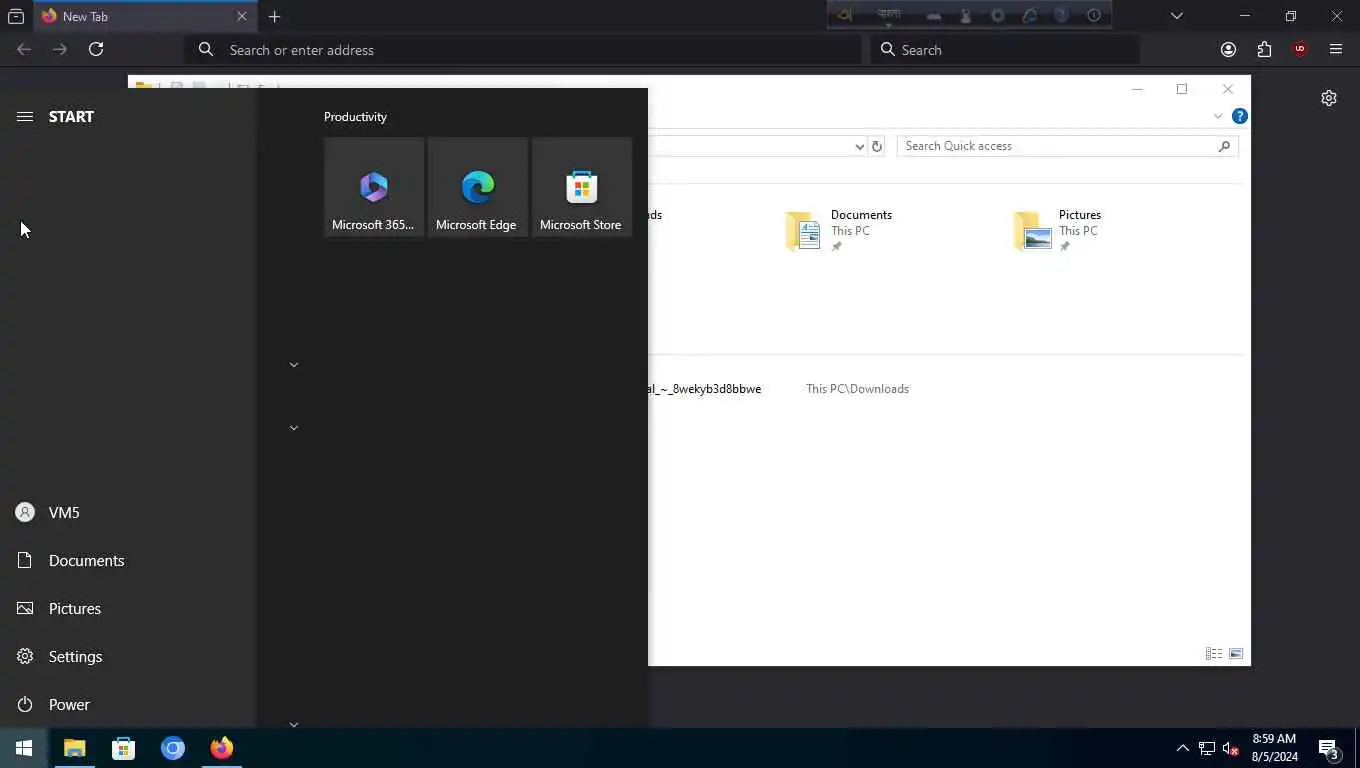Select the Pictures folder in Quick access

pos(1059,230)
